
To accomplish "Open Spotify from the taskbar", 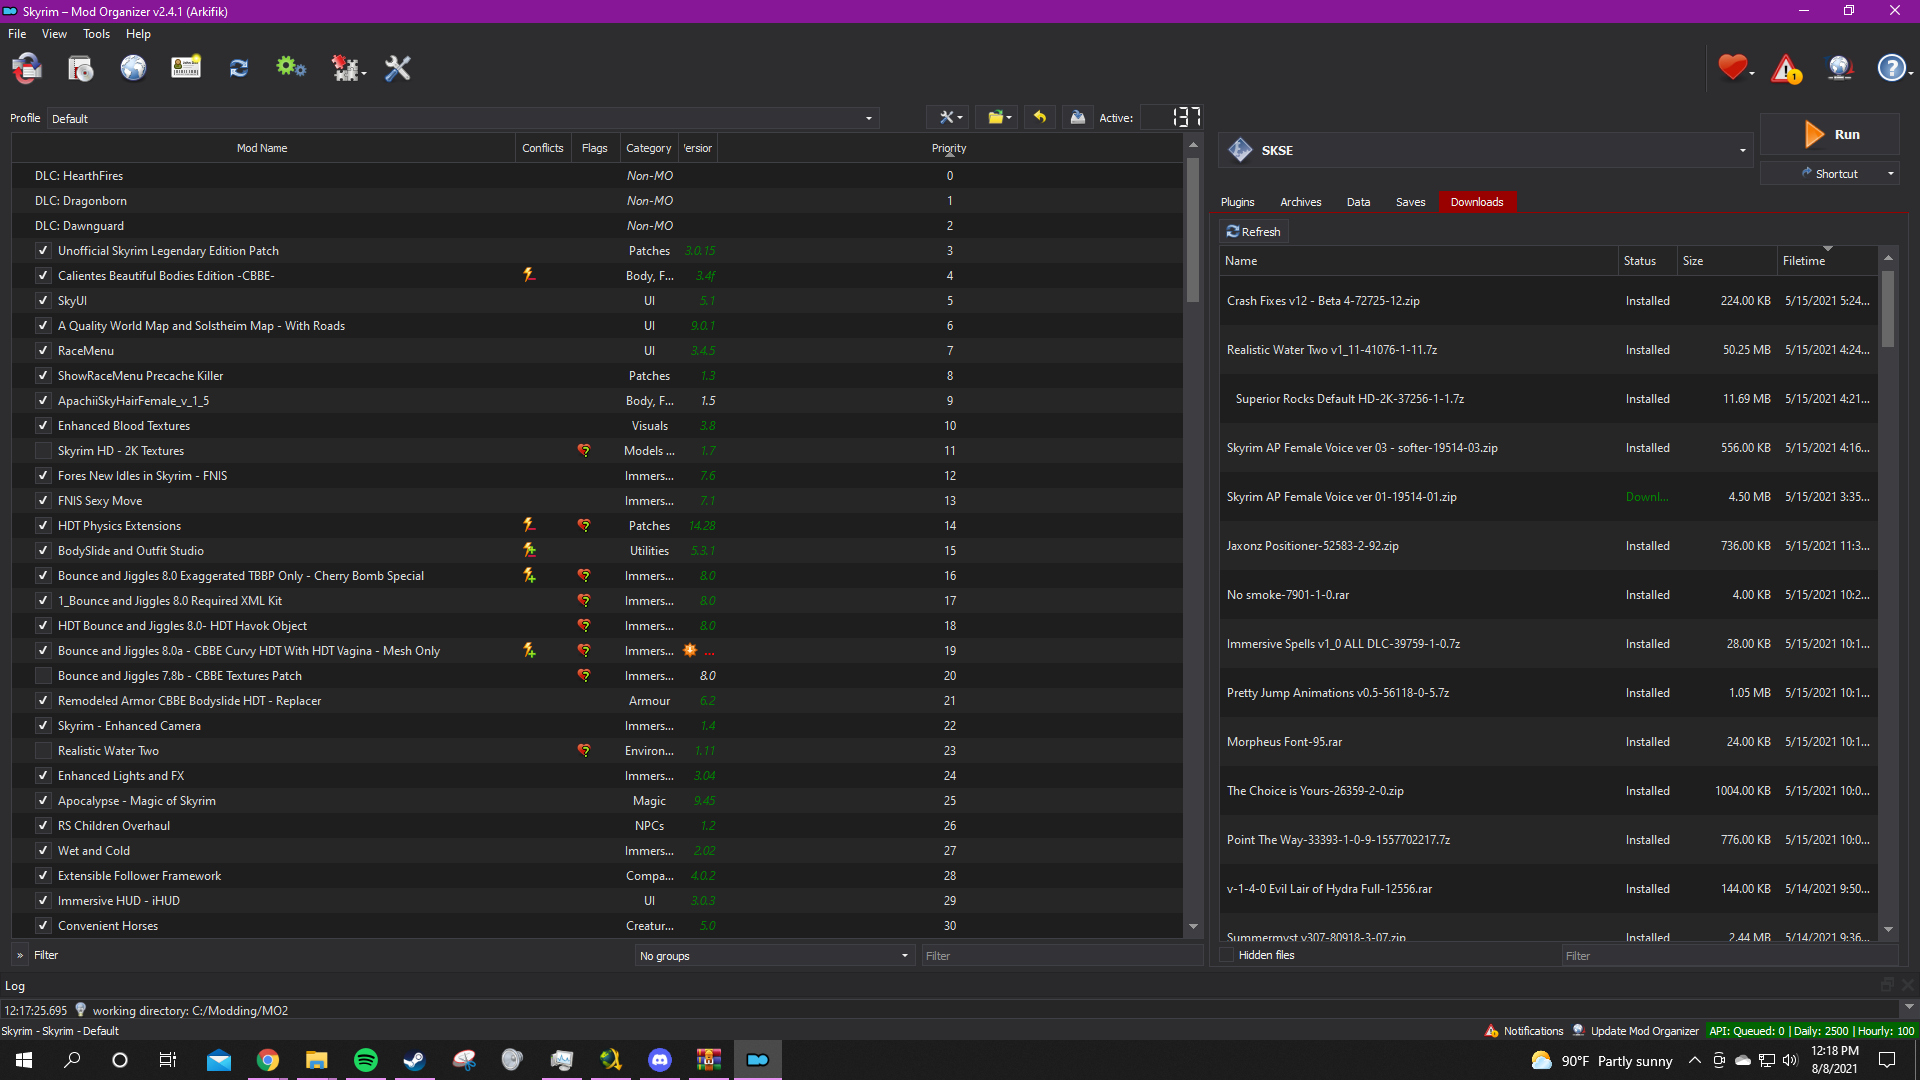I will pyautogui.click(x=366, y=1060).
